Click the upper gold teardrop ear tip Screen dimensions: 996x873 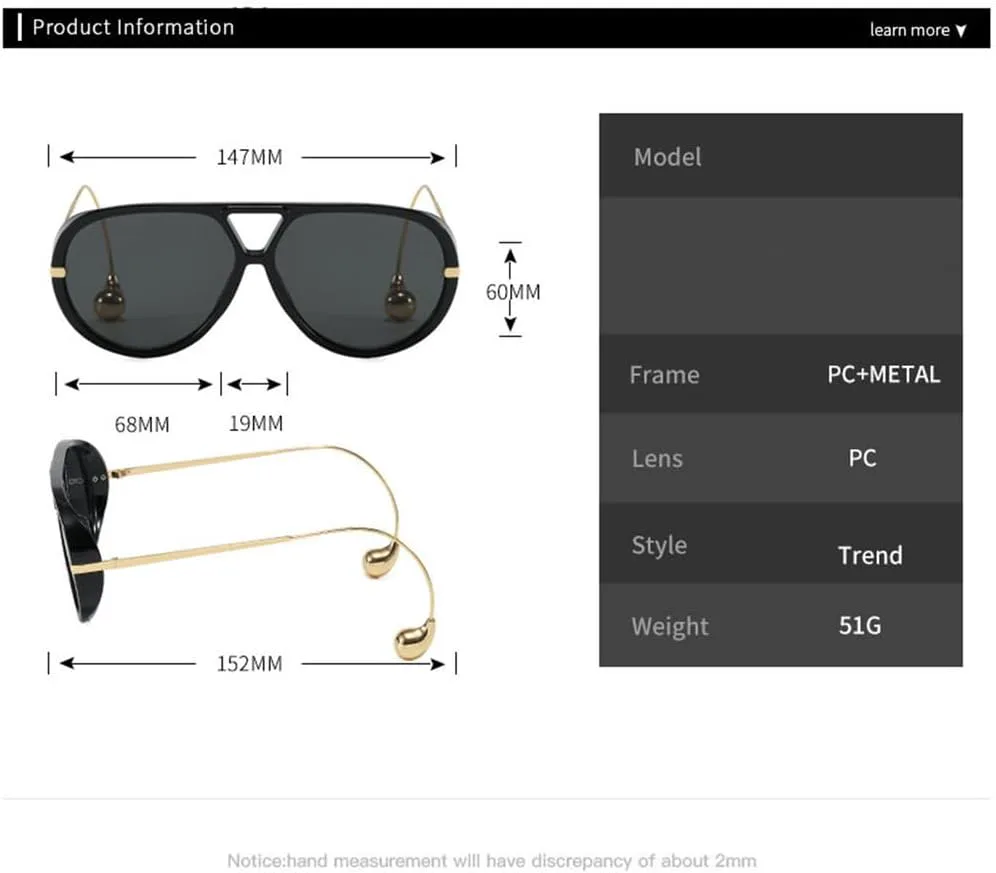coord(382,562)
